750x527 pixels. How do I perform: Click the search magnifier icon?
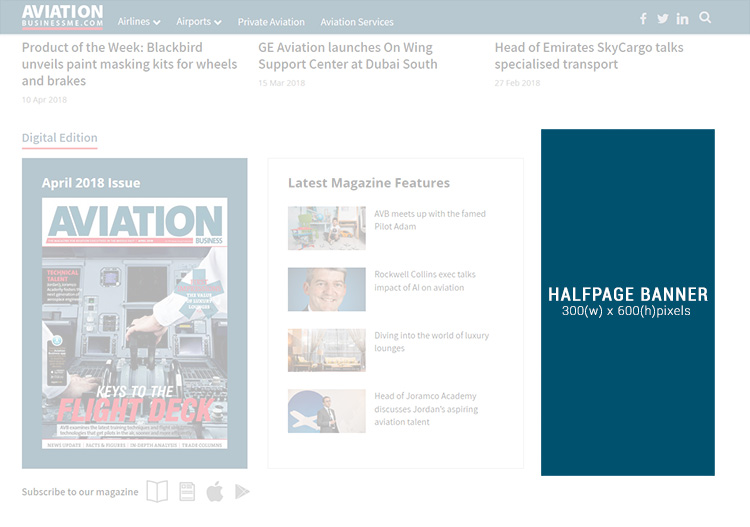(705, 18)
